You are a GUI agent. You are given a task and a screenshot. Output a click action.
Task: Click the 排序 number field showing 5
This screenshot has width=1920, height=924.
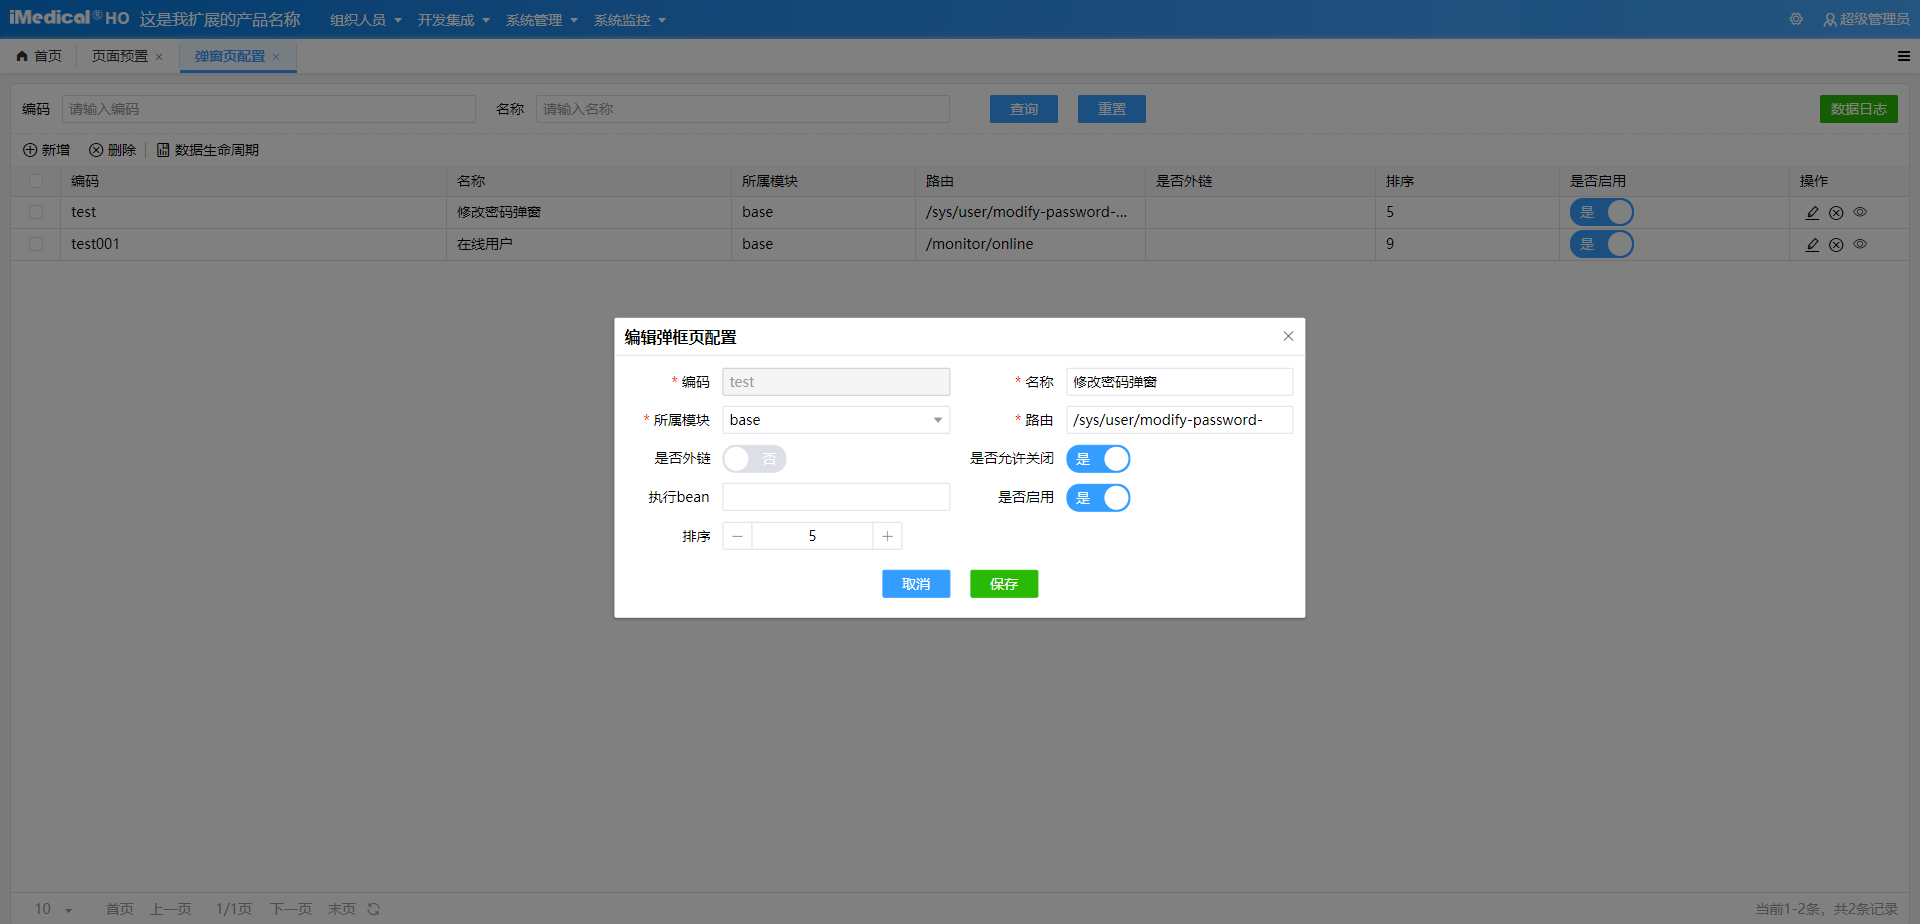coord(812,536)
